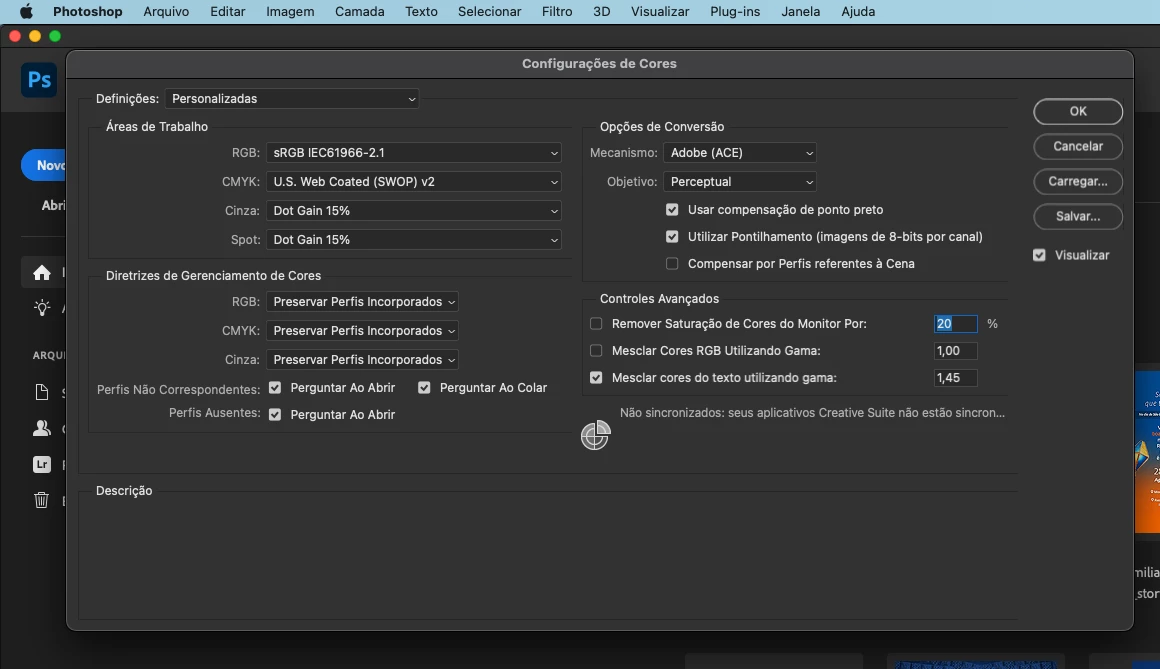Click the Cancelar button
Image resolution: width=1160 pixels, height=669 pixels.
1078,147
